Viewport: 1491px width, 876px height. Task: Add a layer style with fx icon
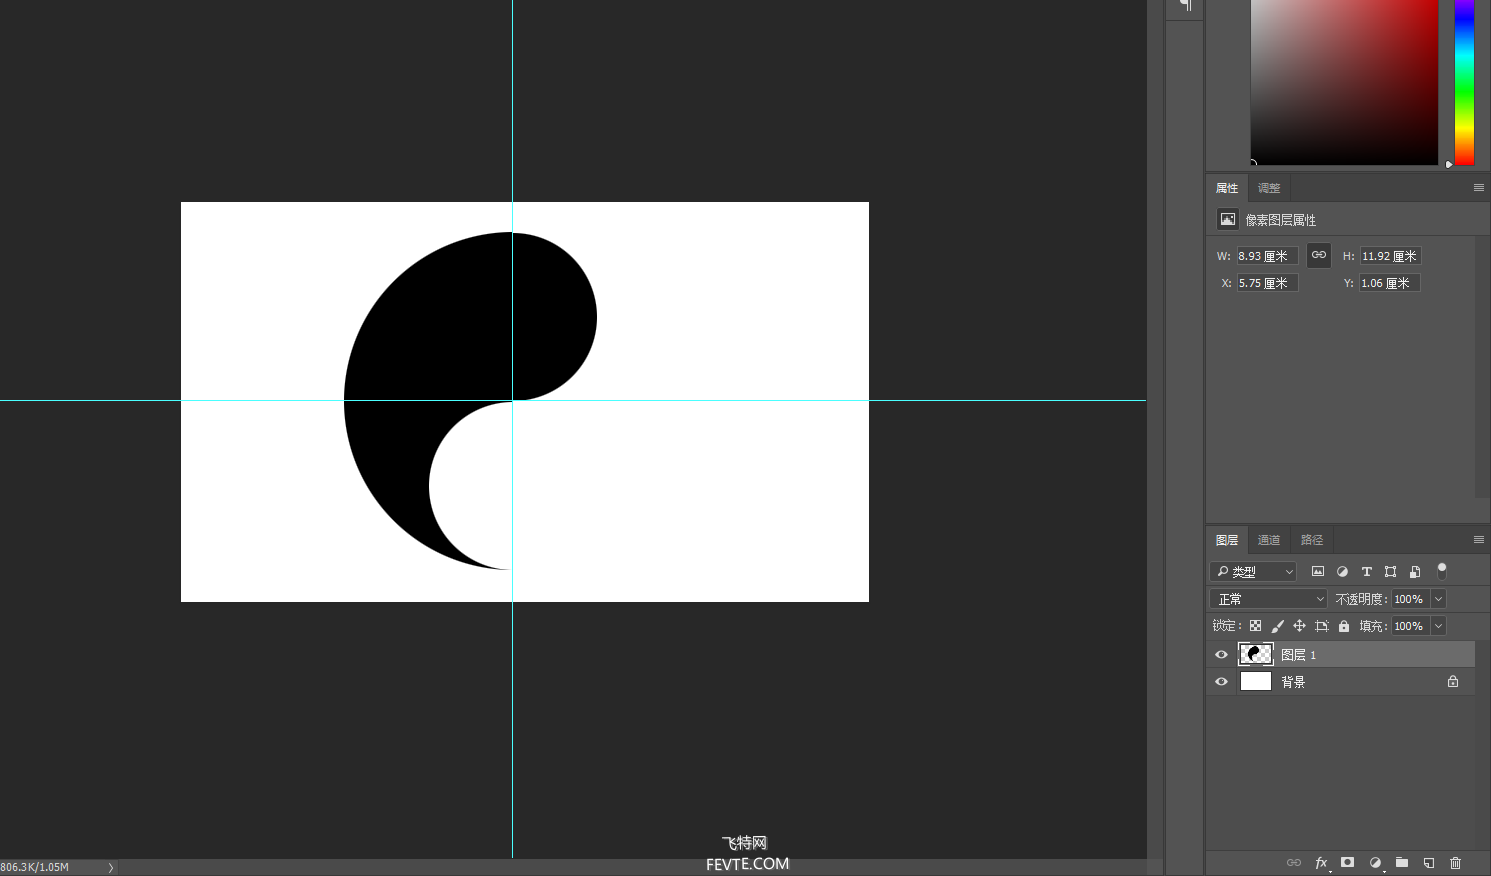click(1321, 862)
